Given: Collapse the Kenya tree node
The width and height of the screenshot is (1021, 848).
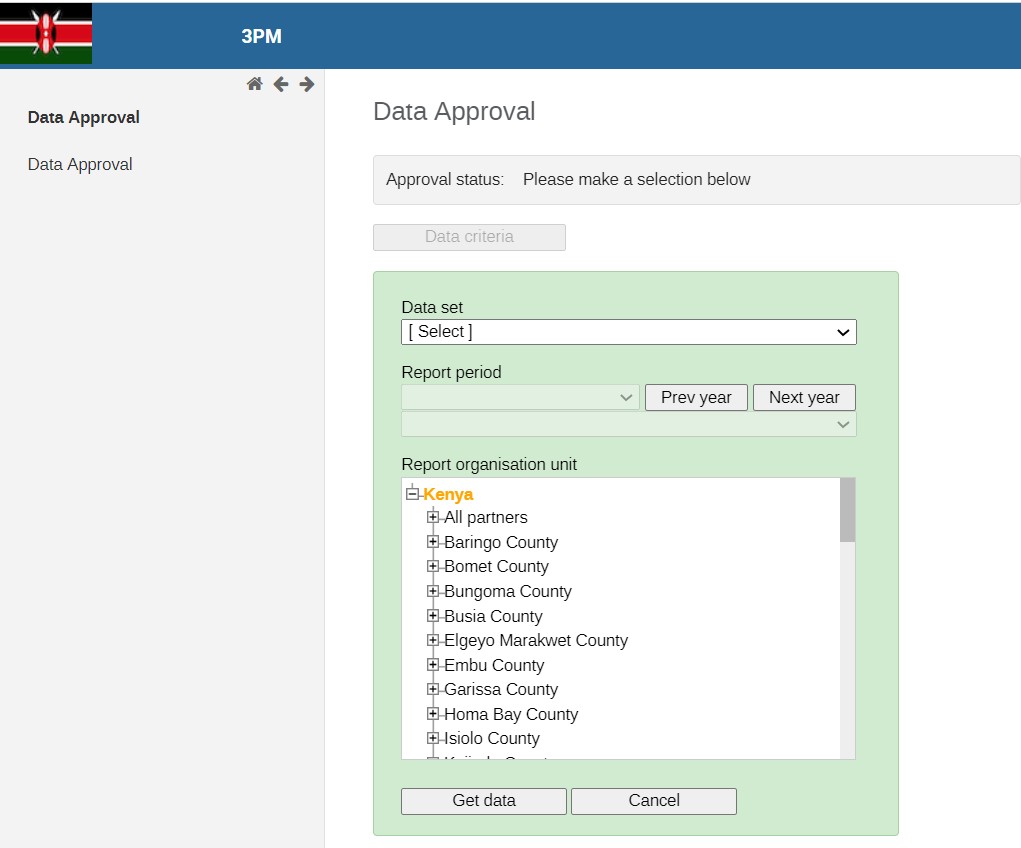Looking at the screenshot, I should pos(412,494).
